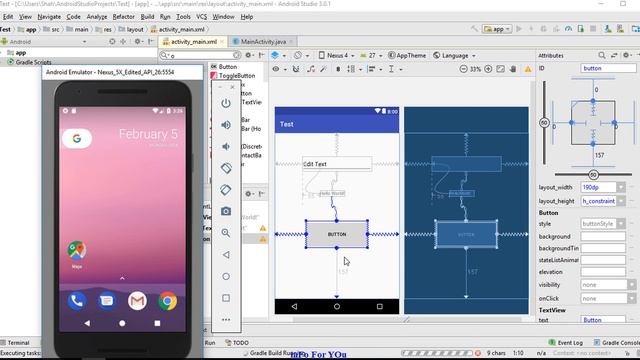
Task: Open Chrome app in emulator dock
Action: click(168, 301)
